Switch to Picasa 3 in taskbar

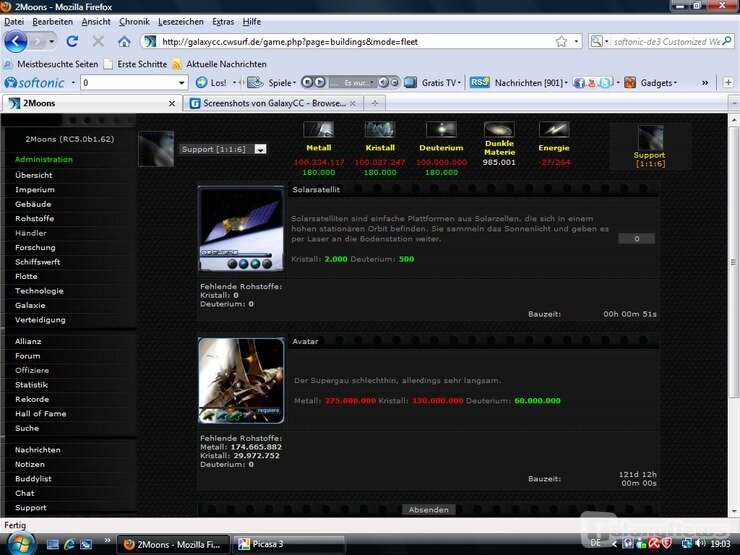[288, 544]
